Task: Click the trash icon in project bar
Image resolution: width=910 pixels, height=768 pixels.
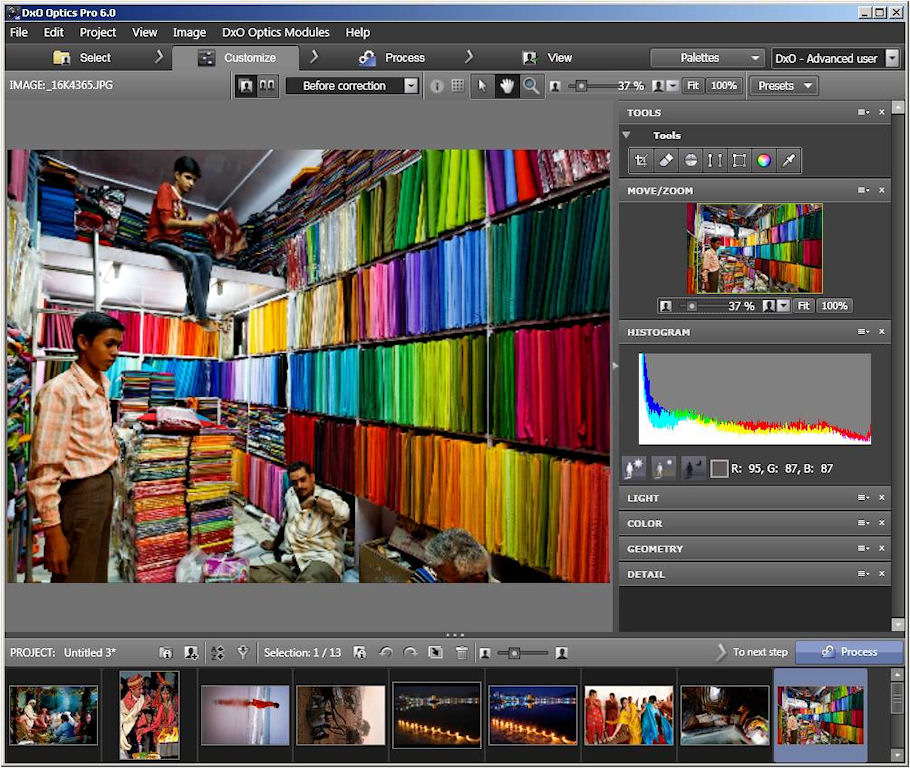Action: coord(461,653)
